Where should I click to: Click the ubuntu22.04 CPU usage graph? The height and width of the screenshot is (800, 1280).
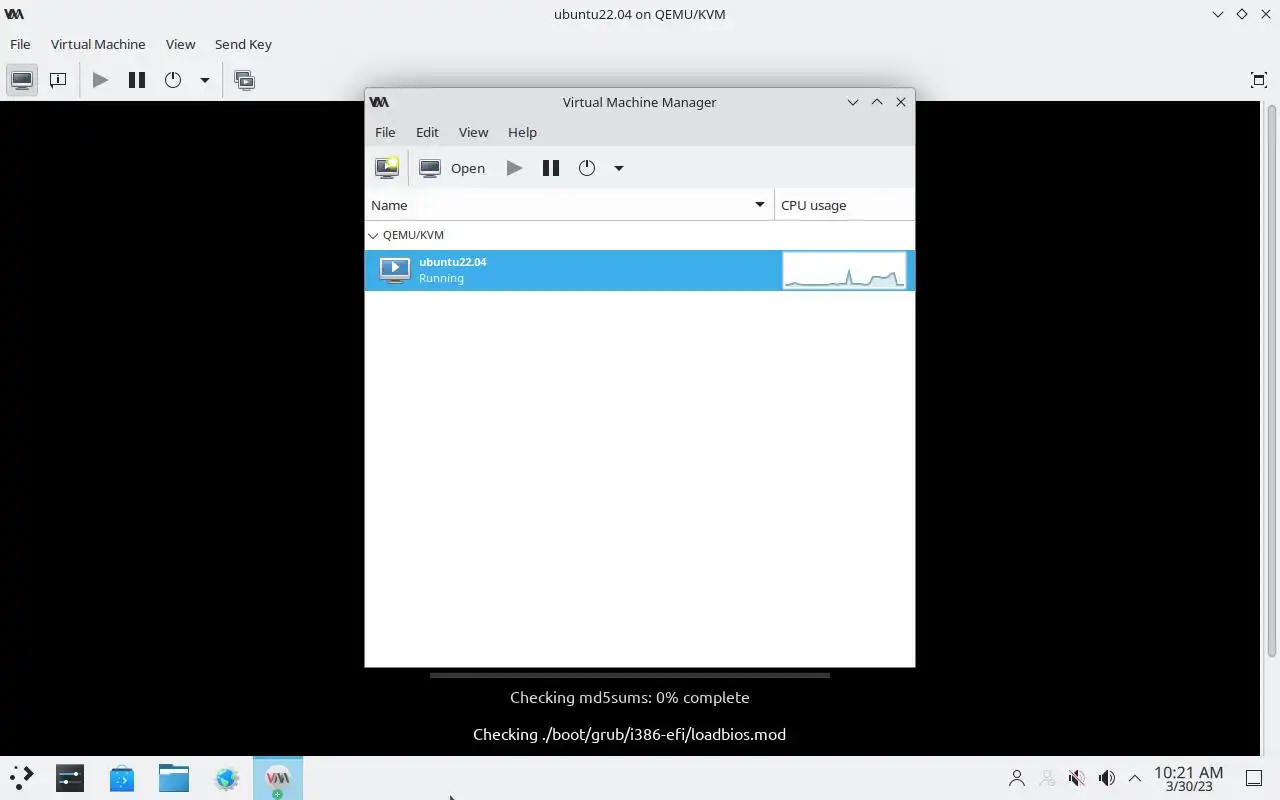coord(844,270)
